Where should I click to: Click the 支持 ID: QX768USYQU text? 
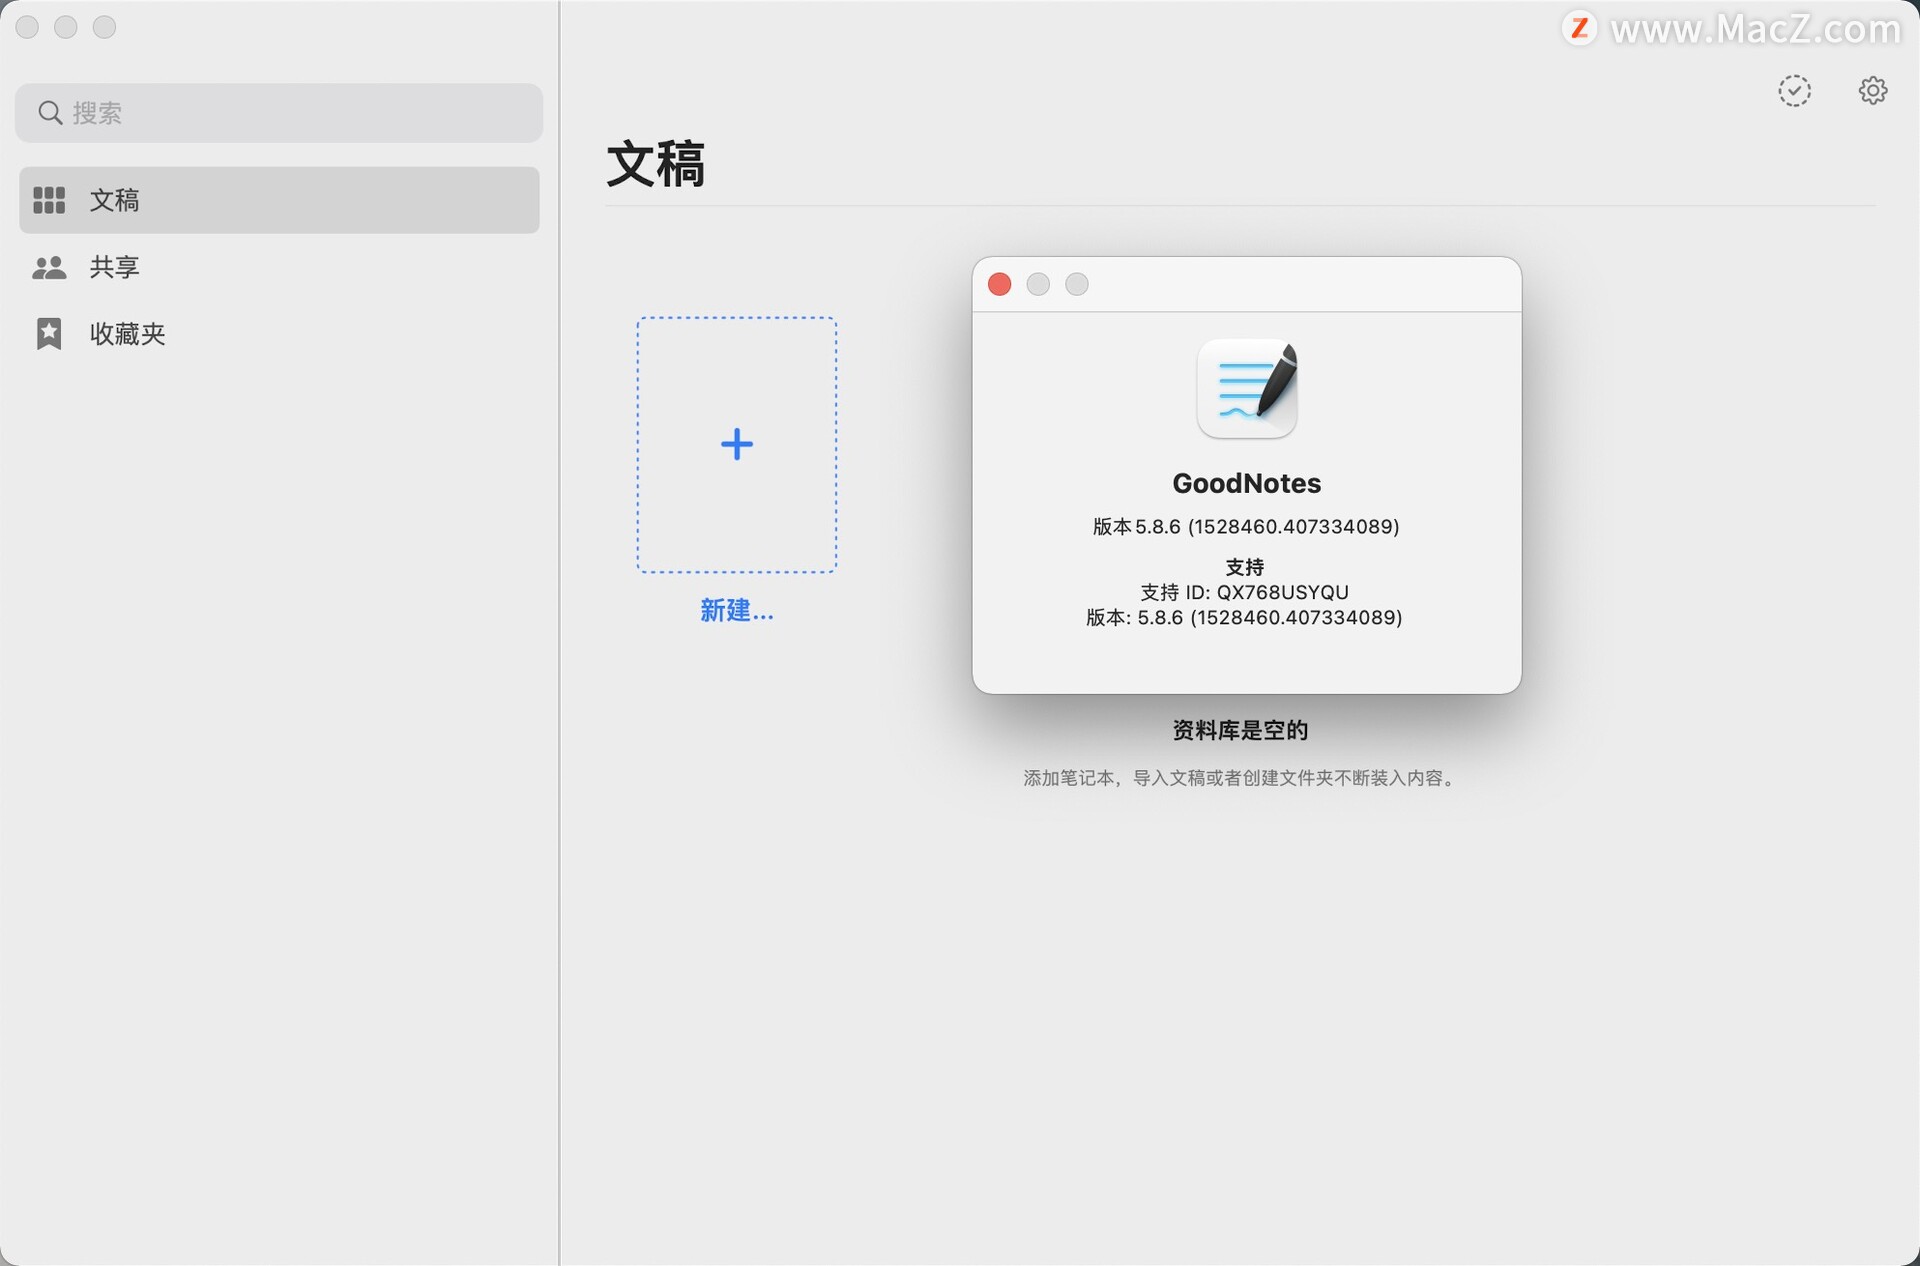coord(1245,592)
